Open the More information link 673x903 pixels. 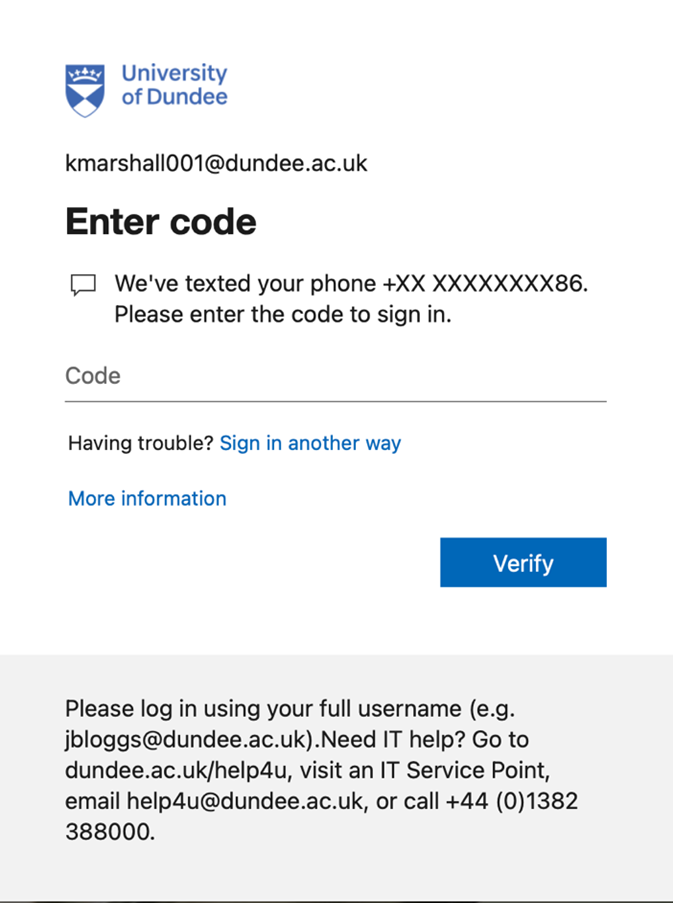[x=147, y=498]
